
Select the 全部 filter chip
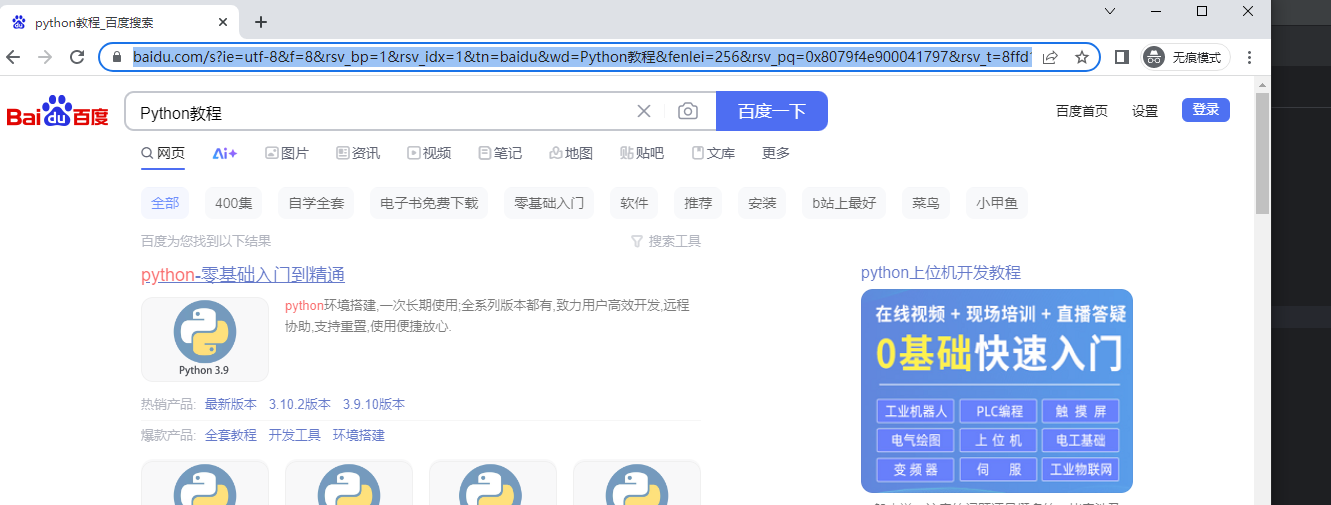[x=165, y=203]
